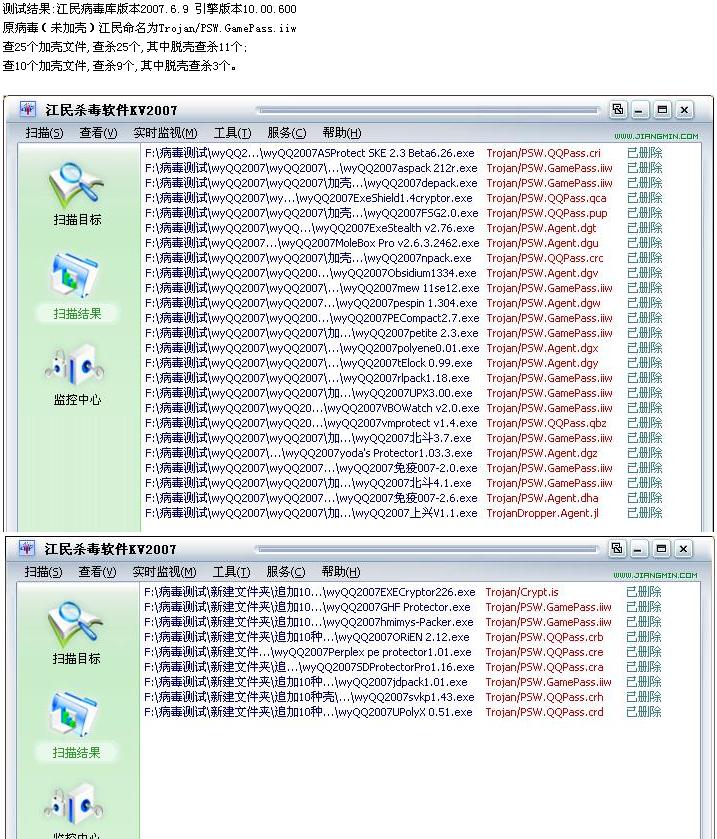Select row wyQQ2007ExeStealth v2.76.exe
The image size is (717, 839).
tap(403, 228)
